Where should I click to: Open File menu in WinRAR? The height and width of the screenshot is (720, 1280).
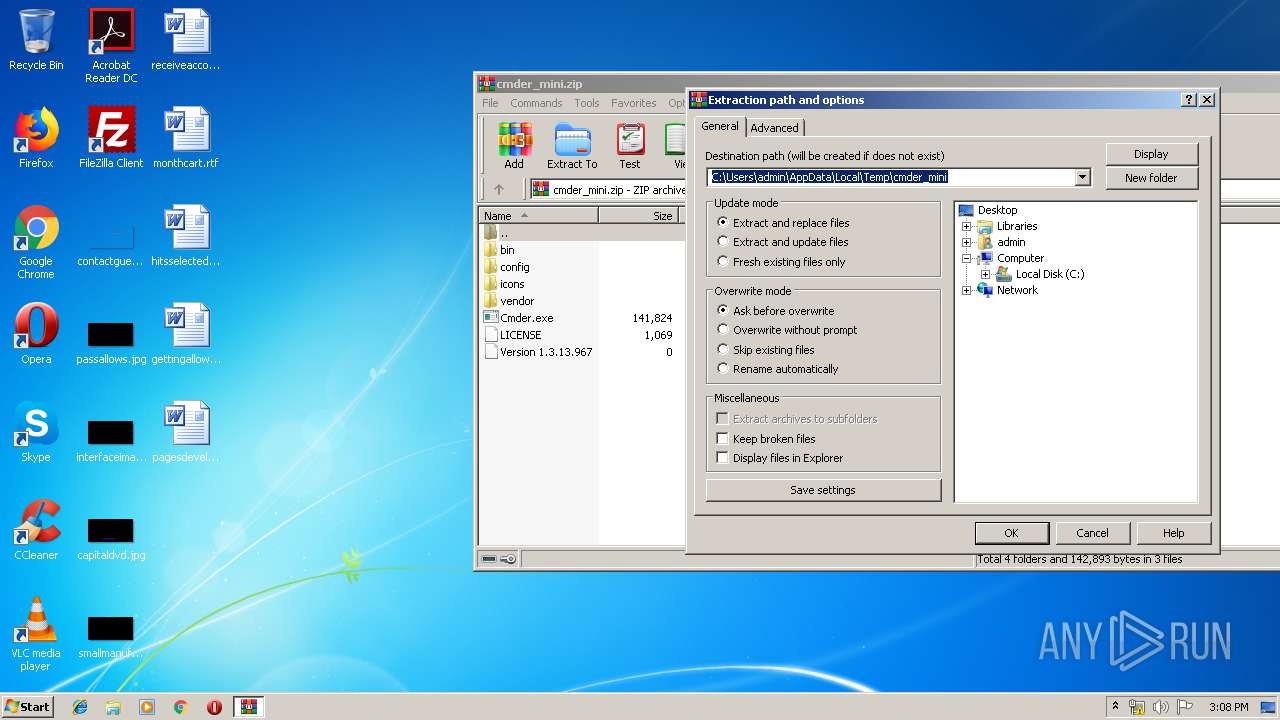click(490, 103)
